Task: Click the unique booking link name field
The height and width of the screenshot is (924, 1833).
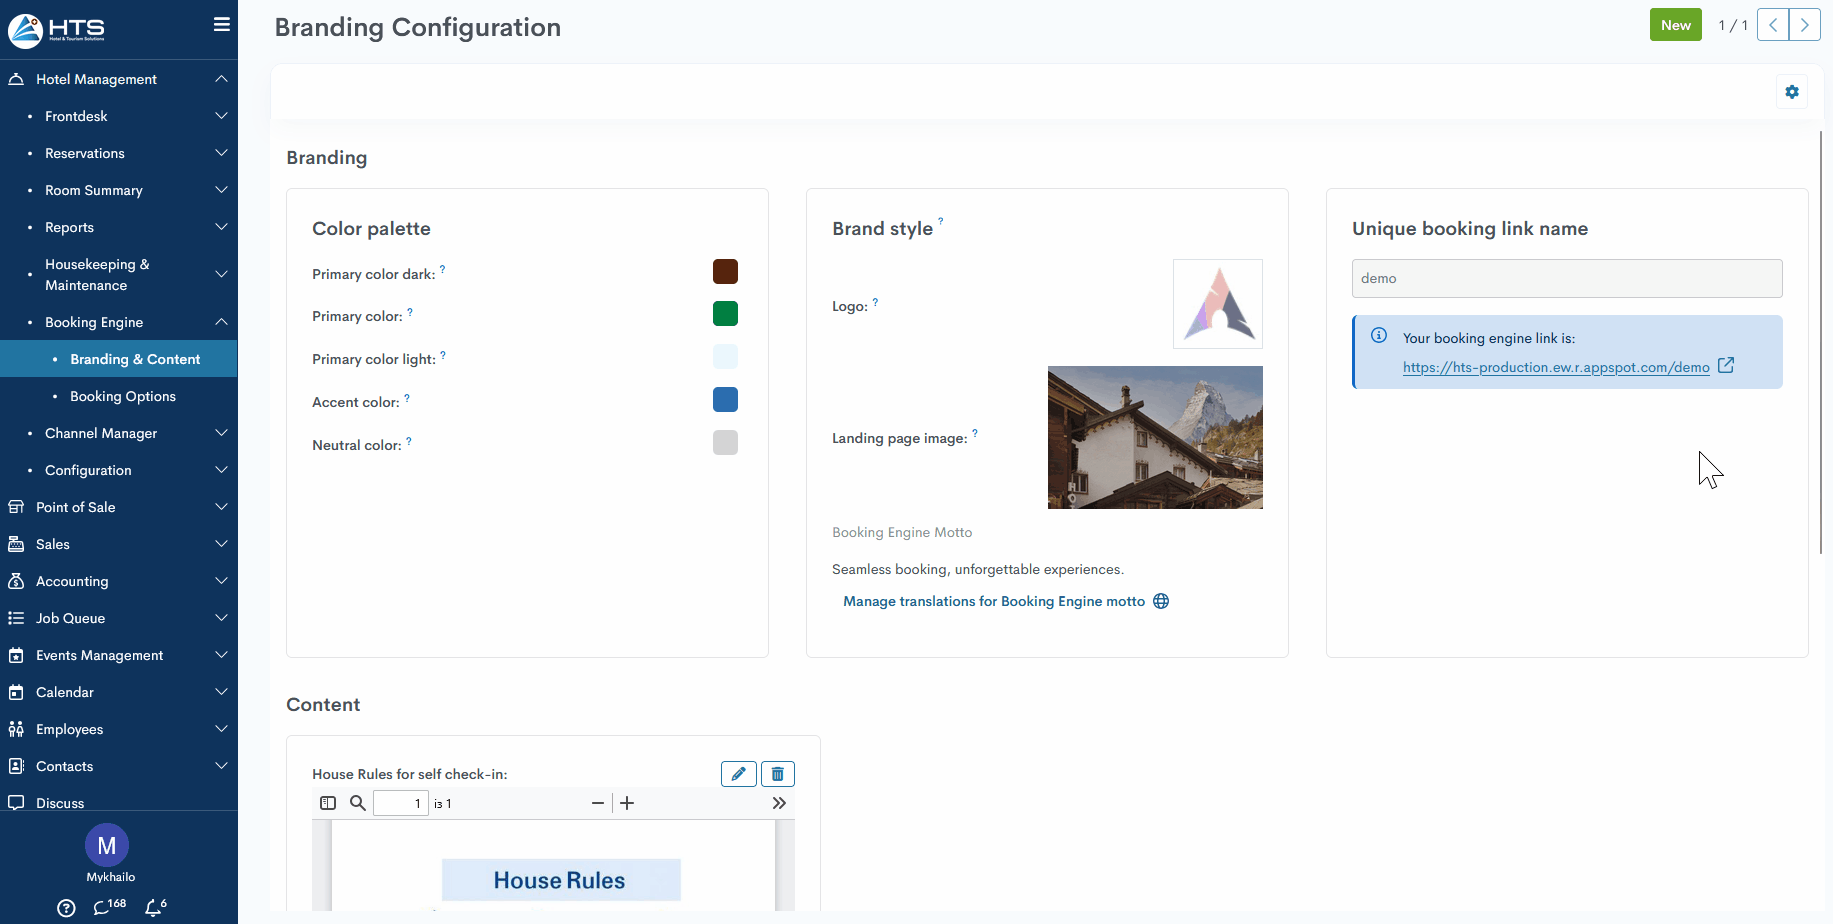Action: point(1566,278)
